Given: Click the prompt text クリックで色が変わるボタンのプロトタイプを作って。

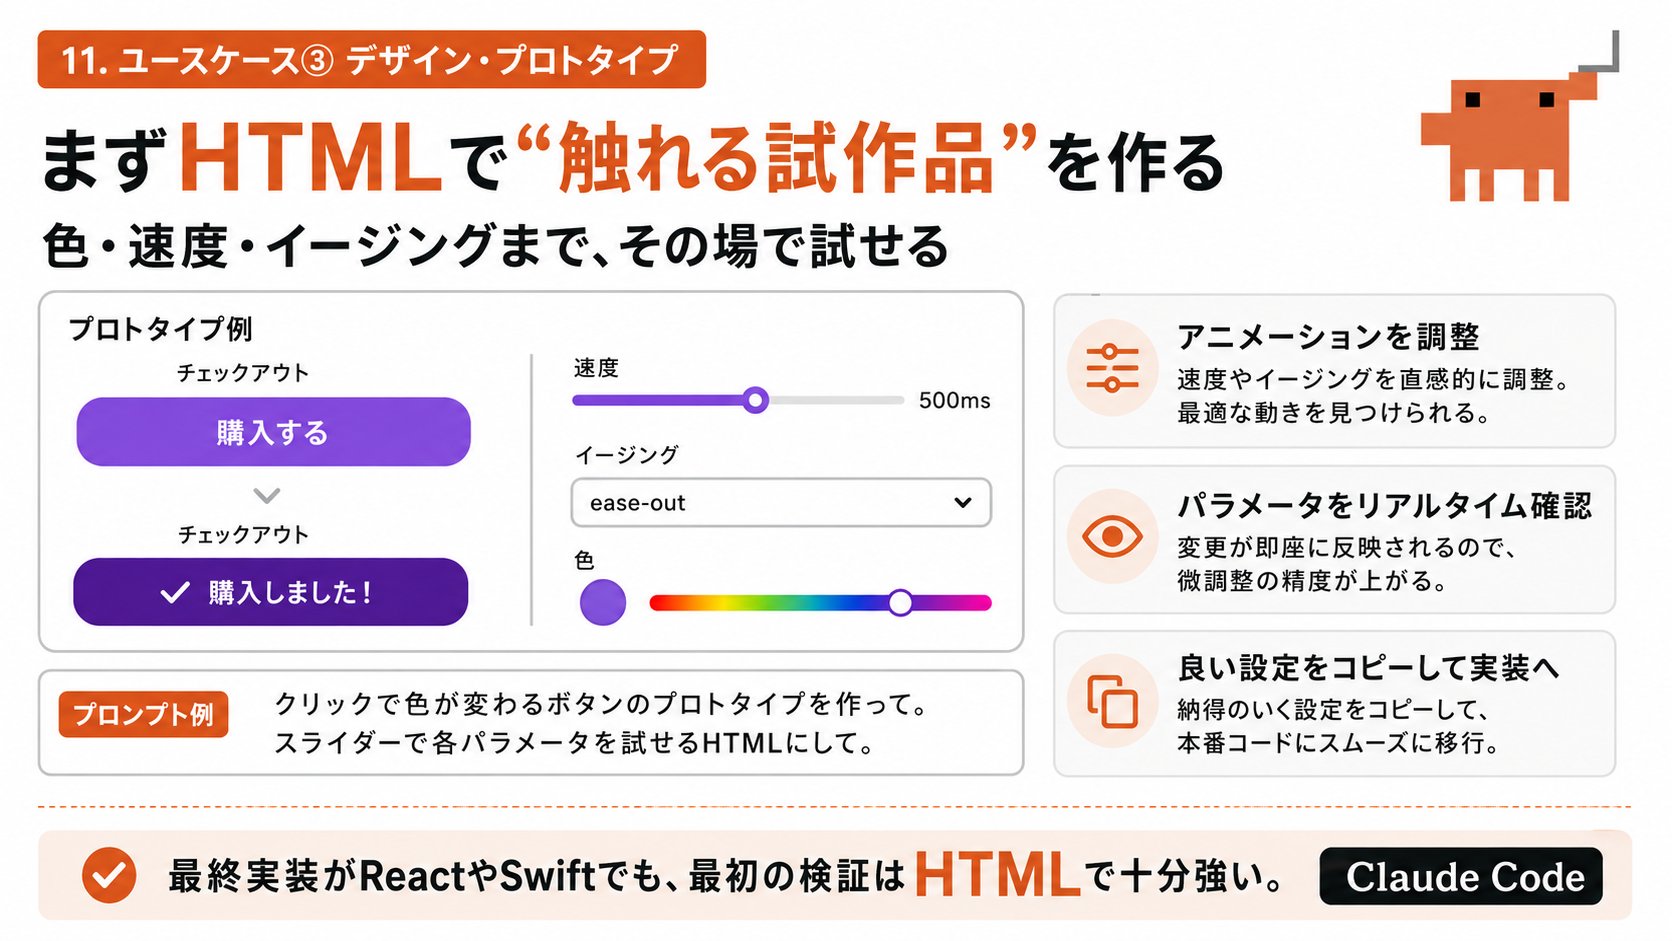Looking at the screenshot, I should 601,704.
